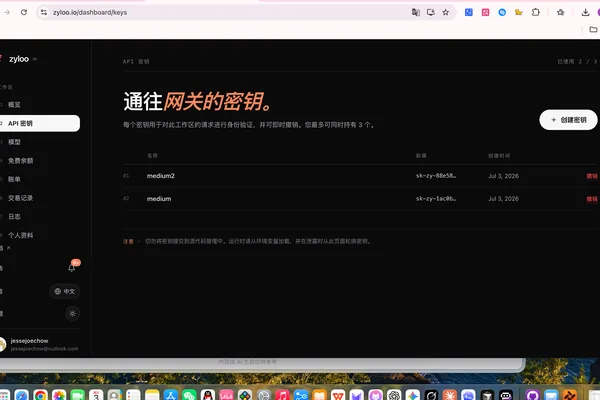
Task: Open the blue circular extension icon
Action: (x=502, y=12)
